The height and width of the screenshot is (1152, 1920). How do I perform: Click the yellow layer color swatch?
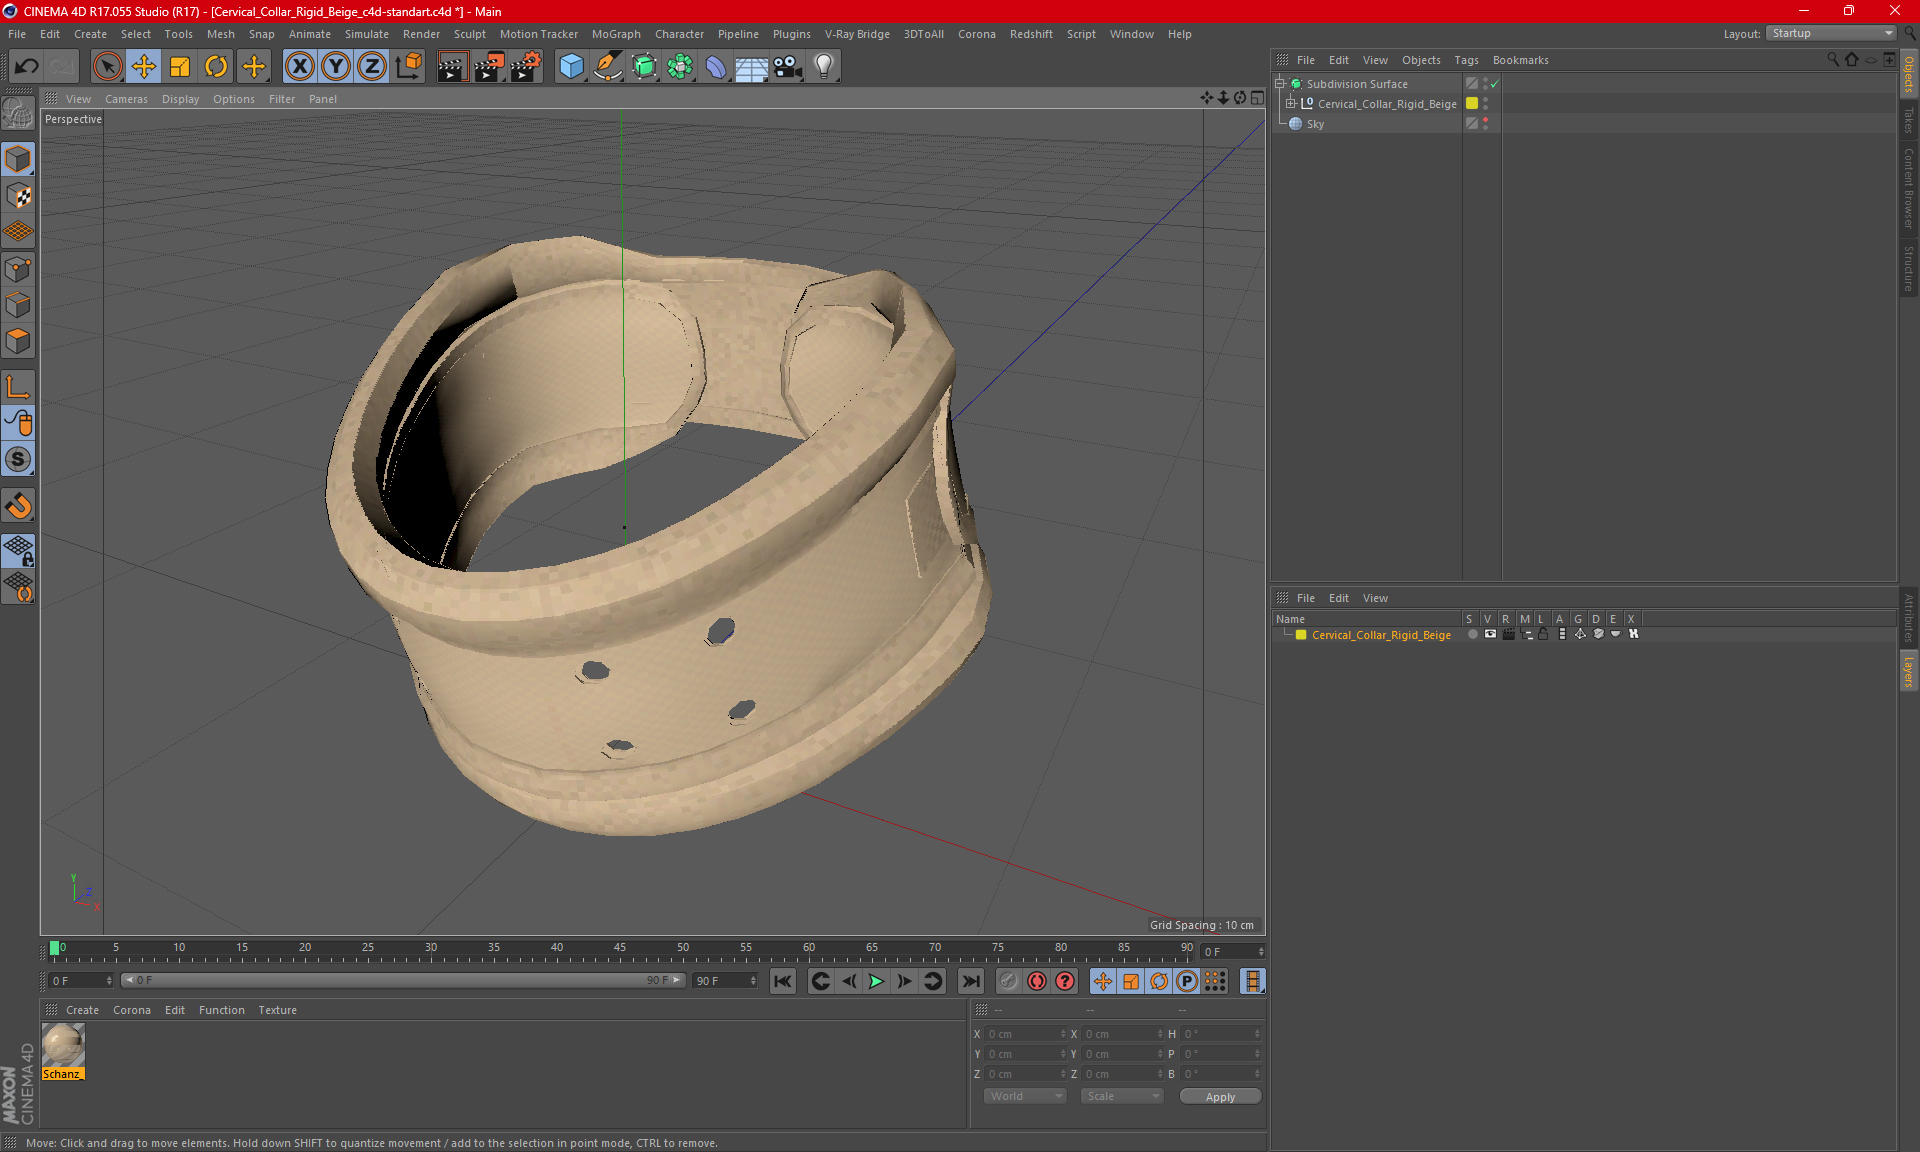1301,635
